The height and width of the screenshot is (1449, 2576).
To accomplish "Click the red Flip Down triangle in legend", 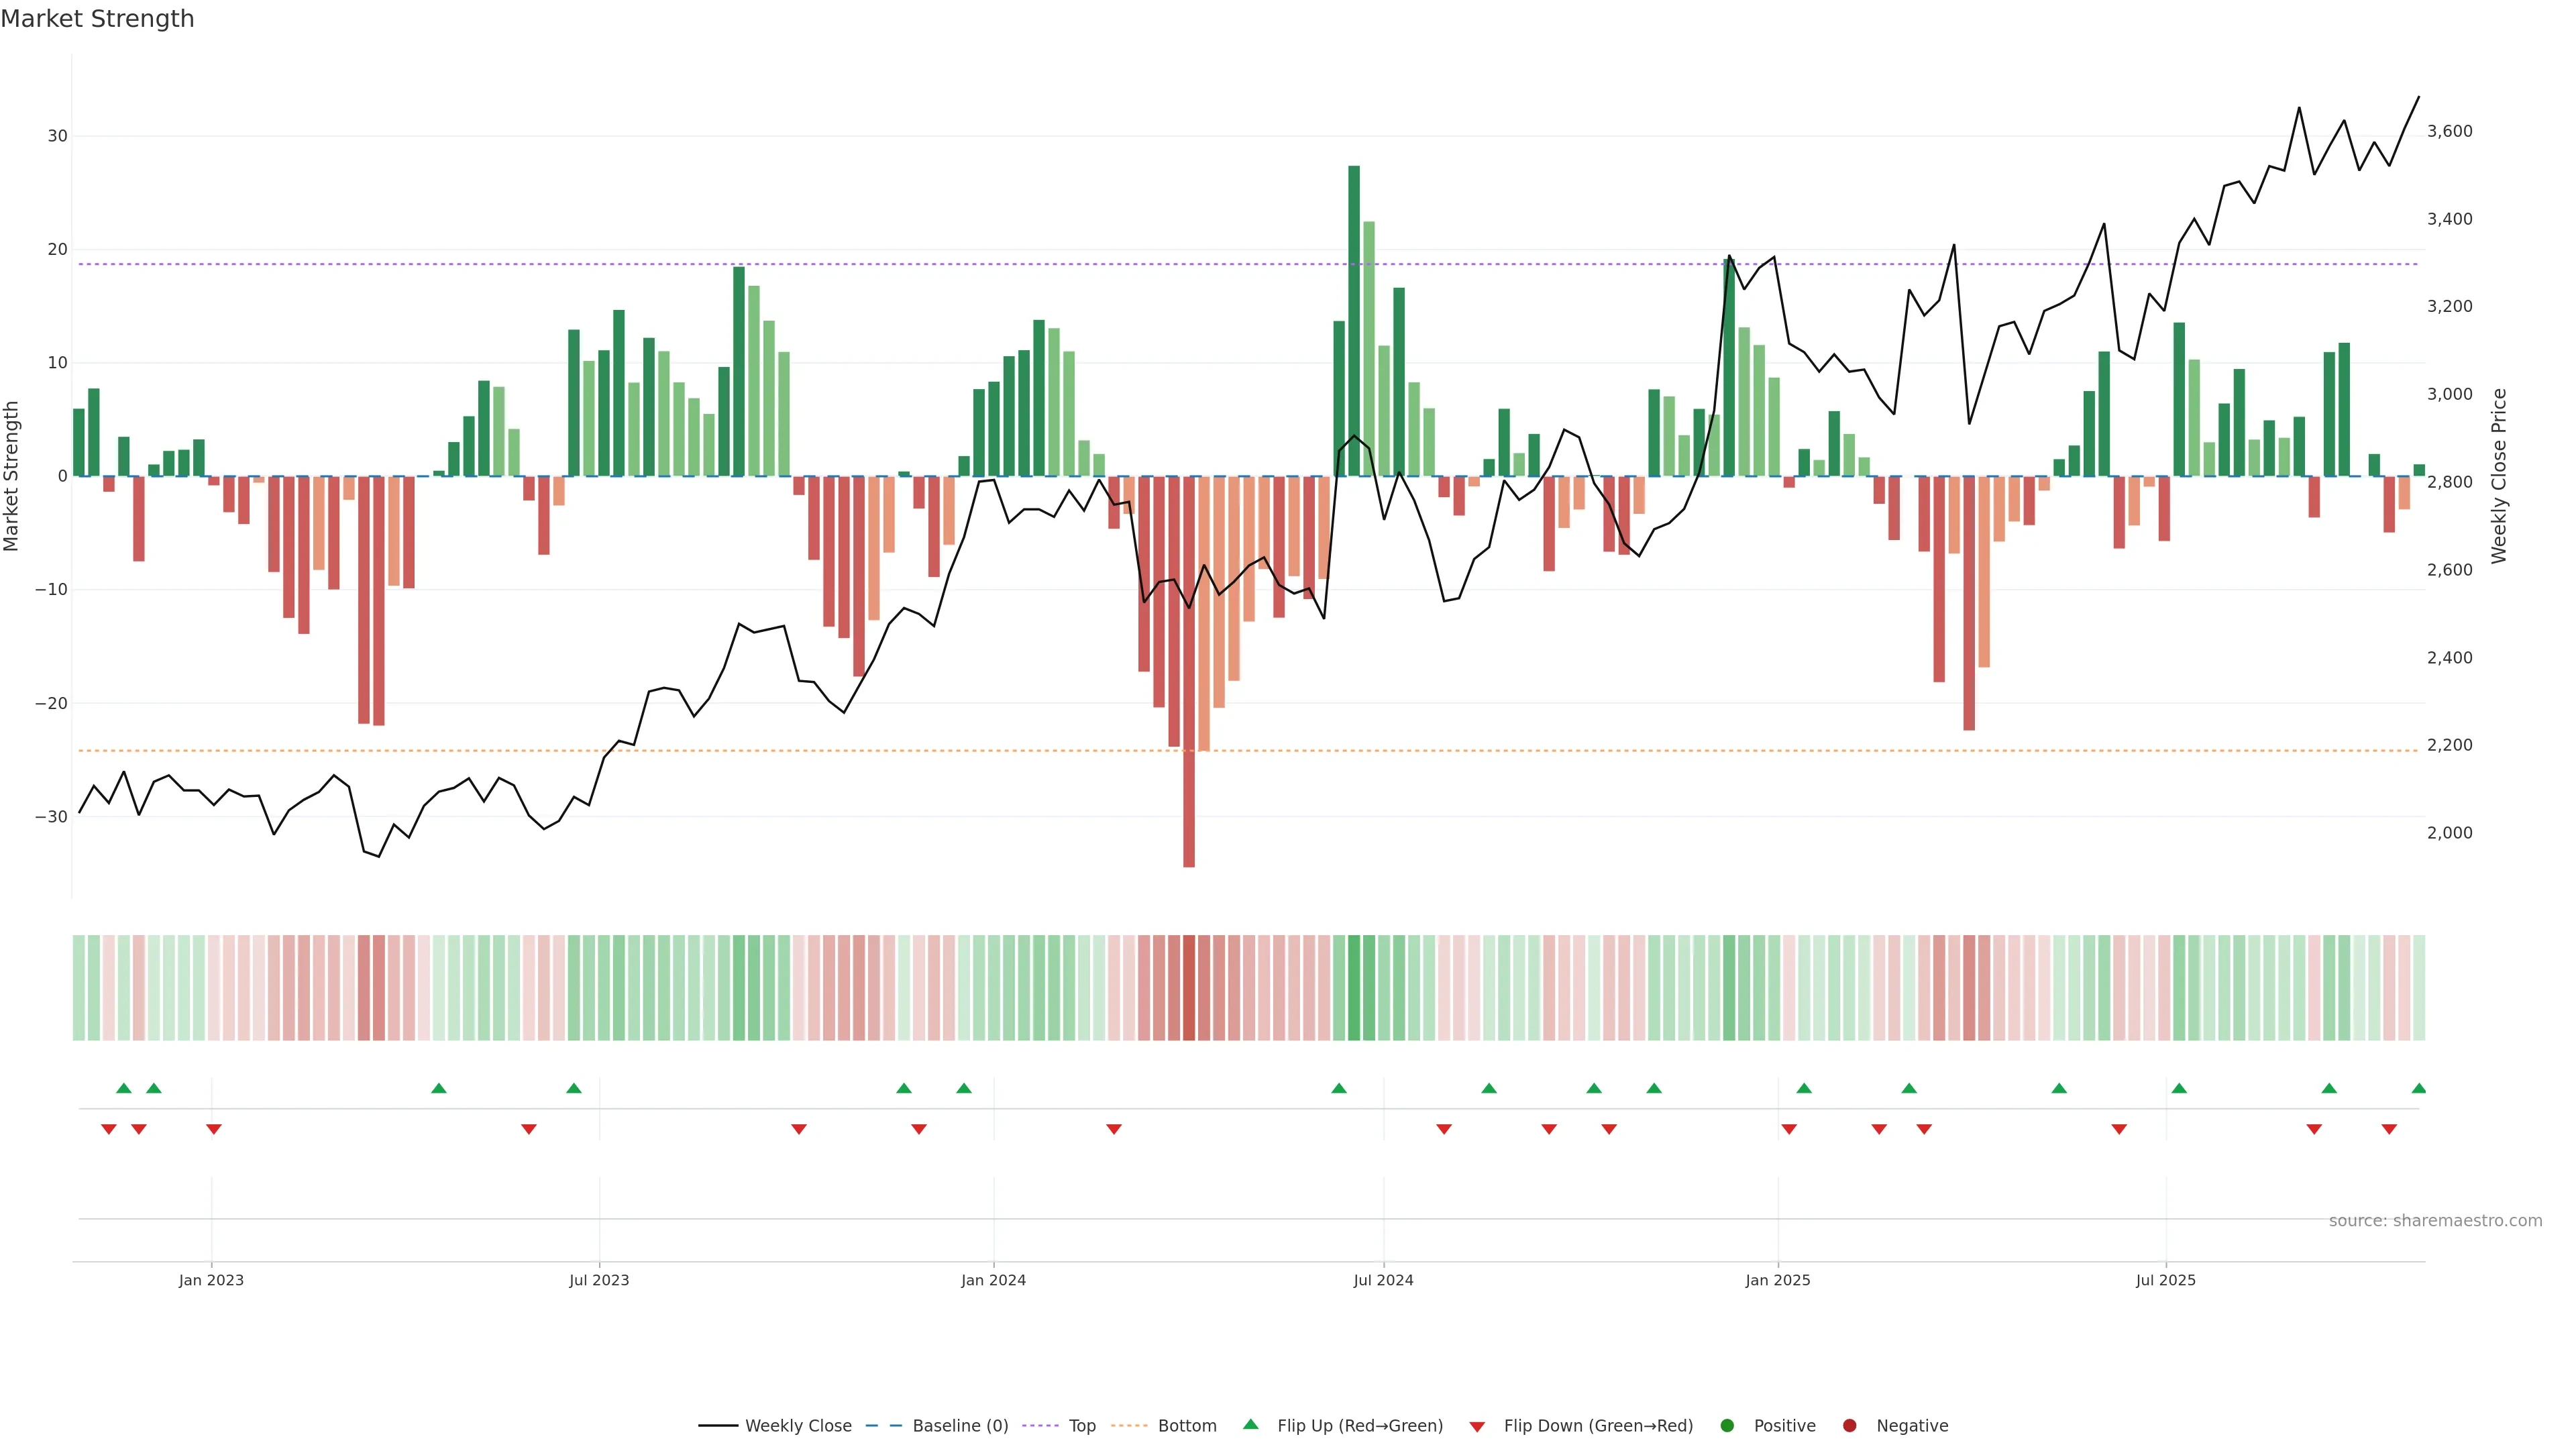I will [1477, 1427].
